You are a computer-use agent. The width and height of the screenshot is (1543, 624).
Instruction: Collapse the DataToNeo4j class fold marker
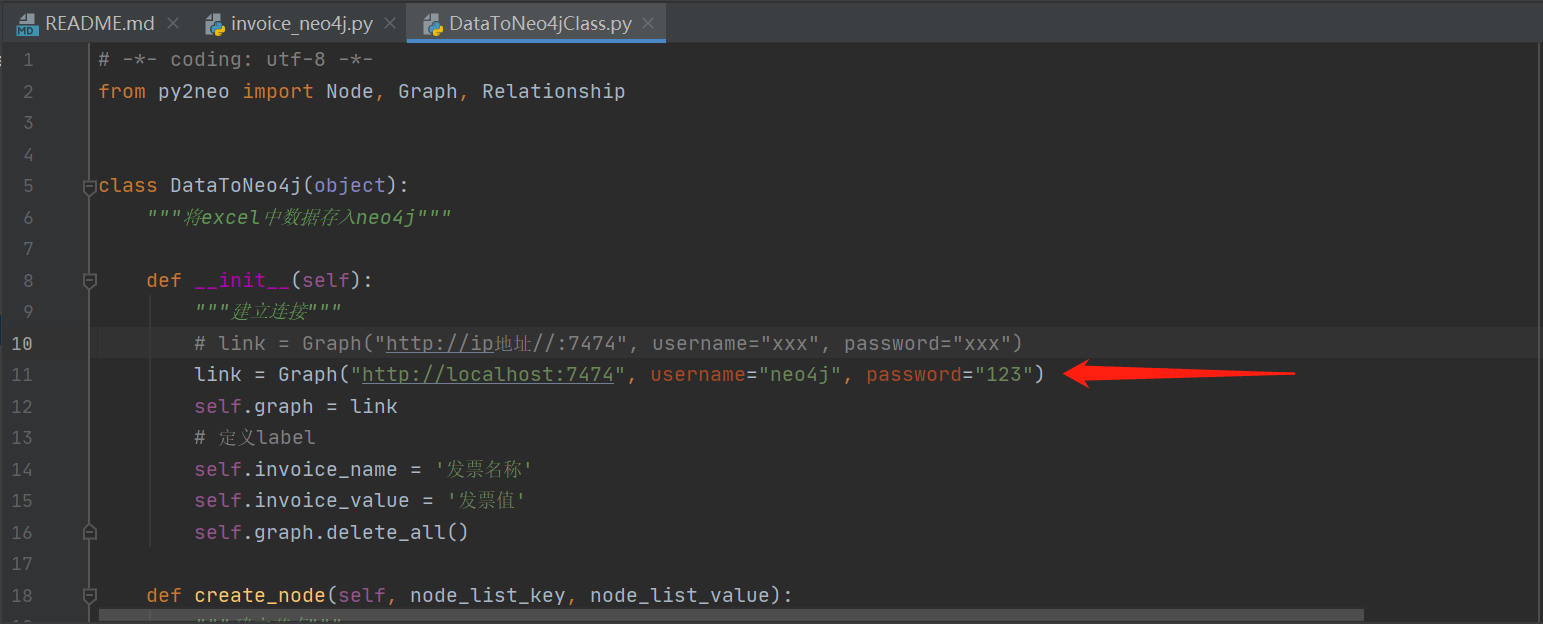pos(89,185)
